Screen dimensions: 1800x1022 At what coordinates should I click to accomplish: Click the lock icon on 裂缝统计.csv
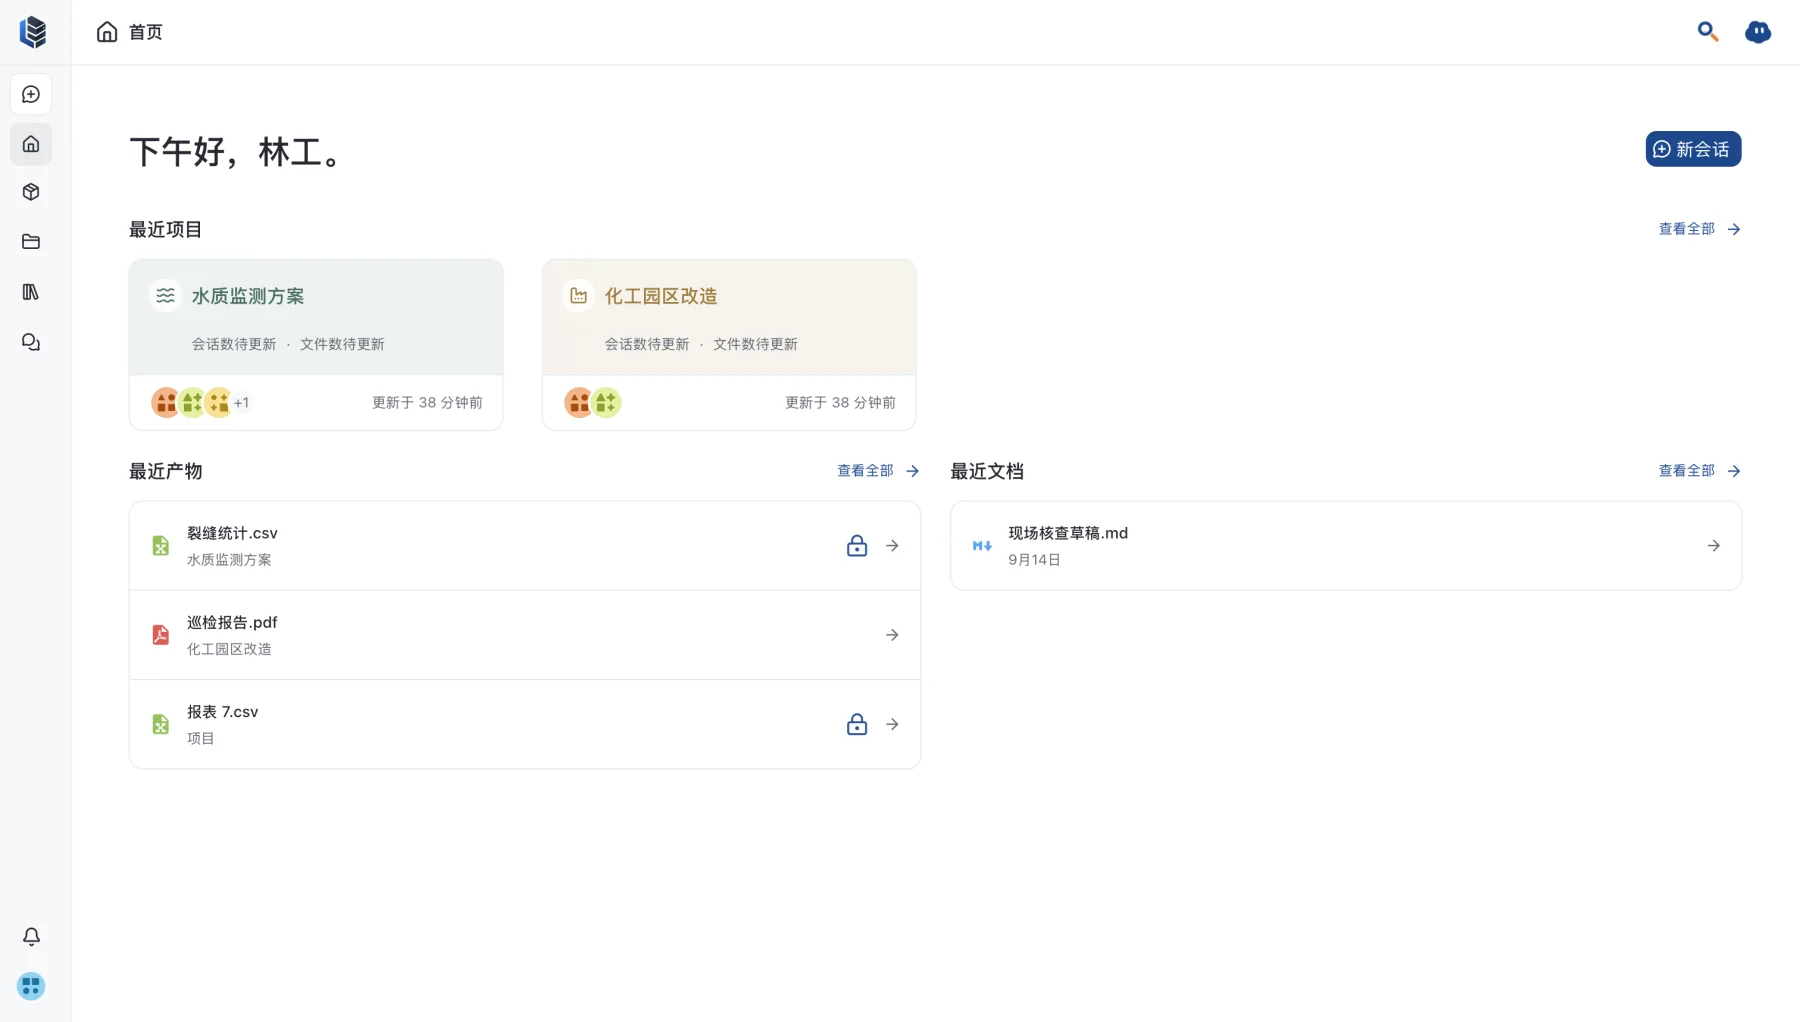click(857, 545)
